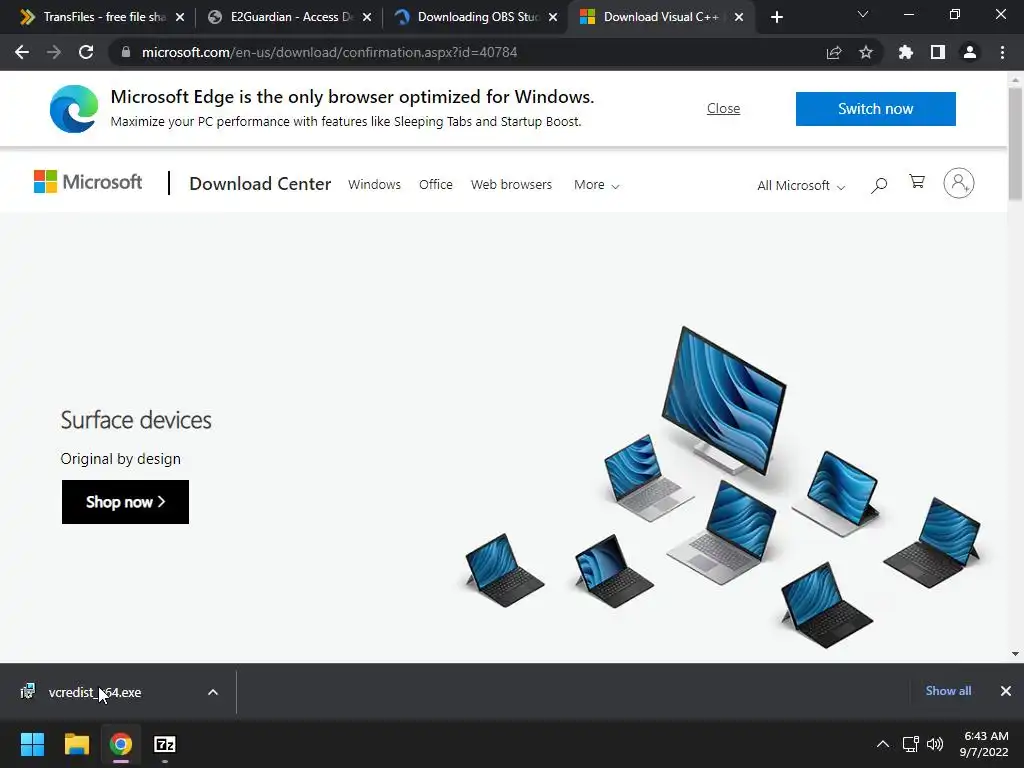Bookmark this page with the star
This screenshot has height=768, width=1024.
pyautogui.click(x=866, y=52)
